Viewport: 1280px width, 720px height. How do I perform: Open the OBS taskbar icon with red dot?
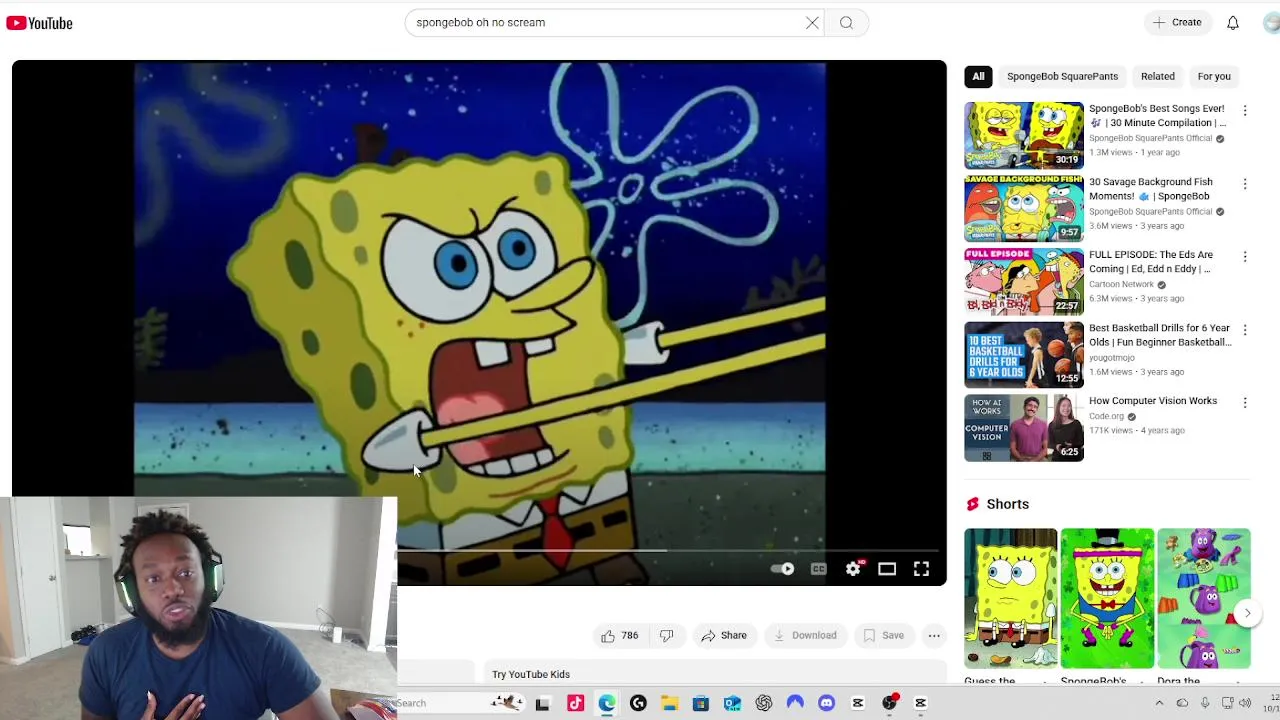(x=890, y=703)
